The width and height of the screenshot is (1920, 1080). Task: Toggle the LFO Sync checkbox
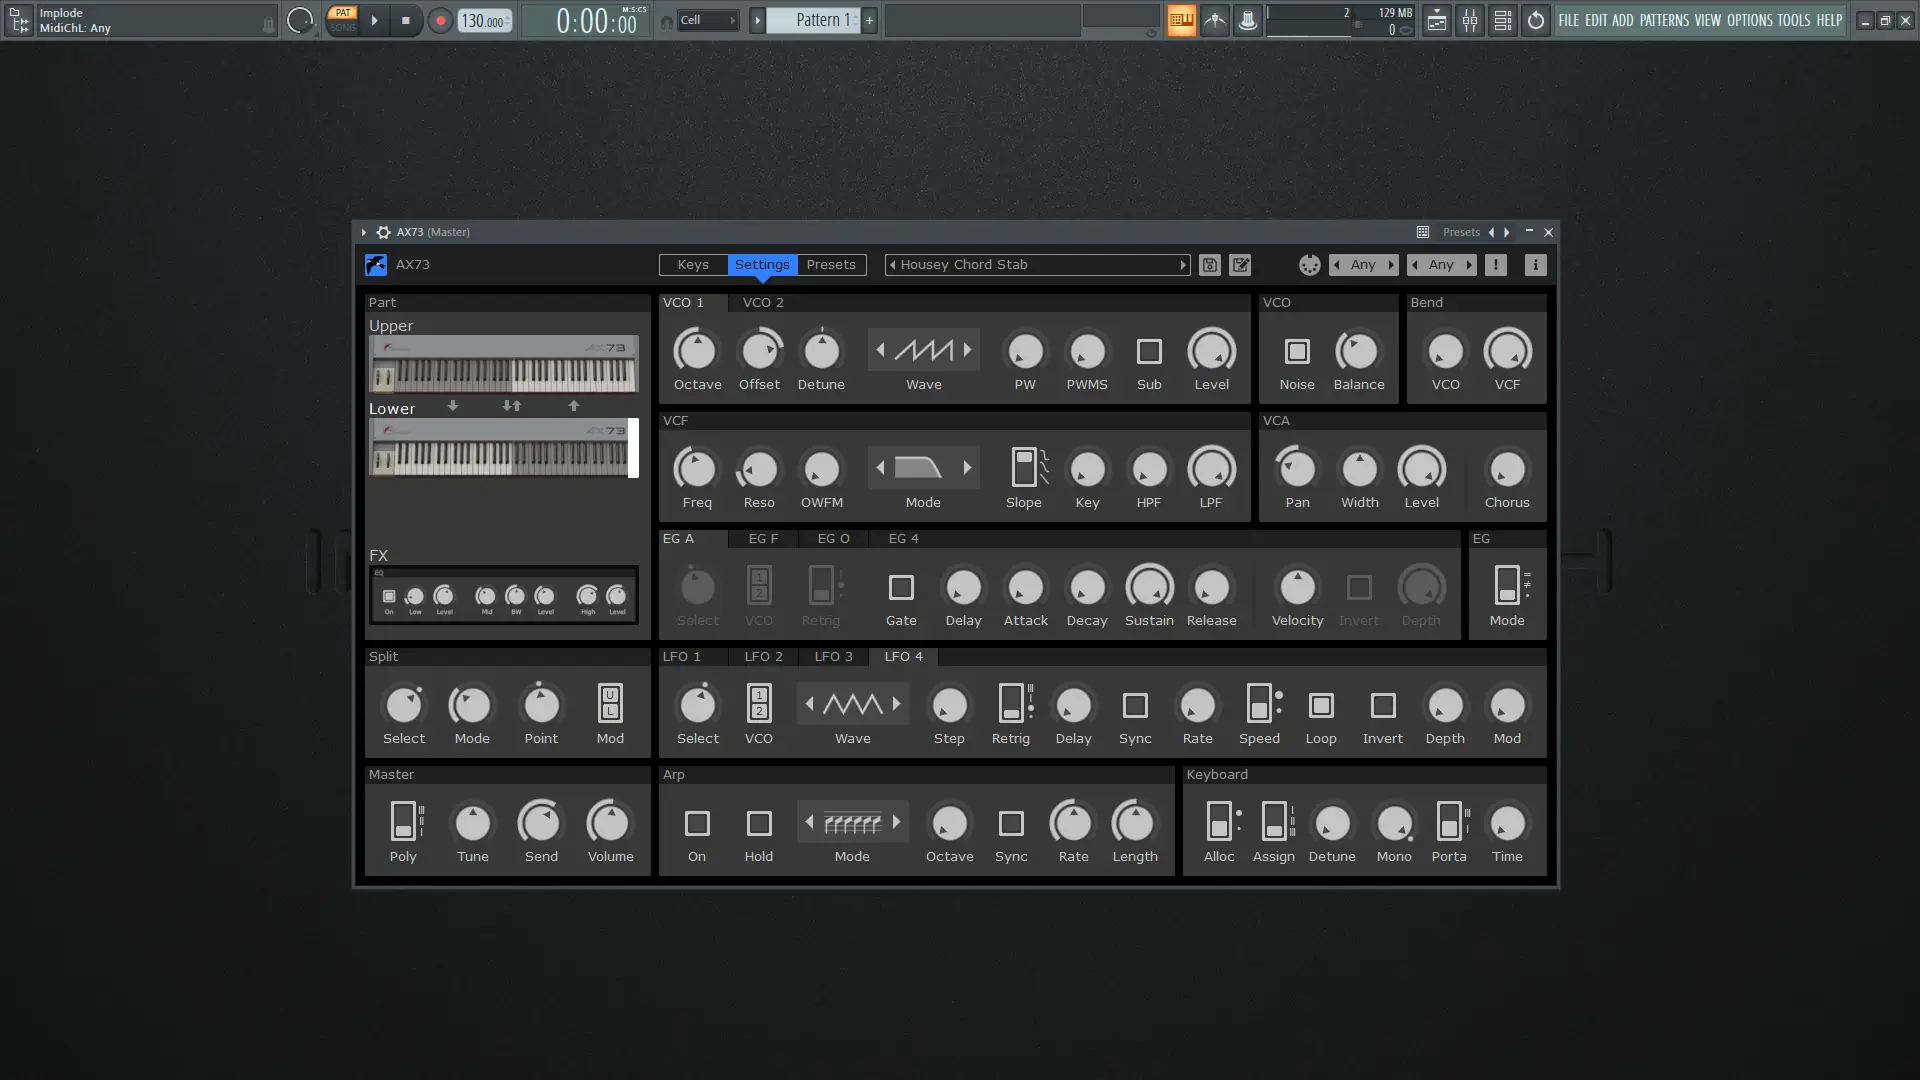(1135, 705)
